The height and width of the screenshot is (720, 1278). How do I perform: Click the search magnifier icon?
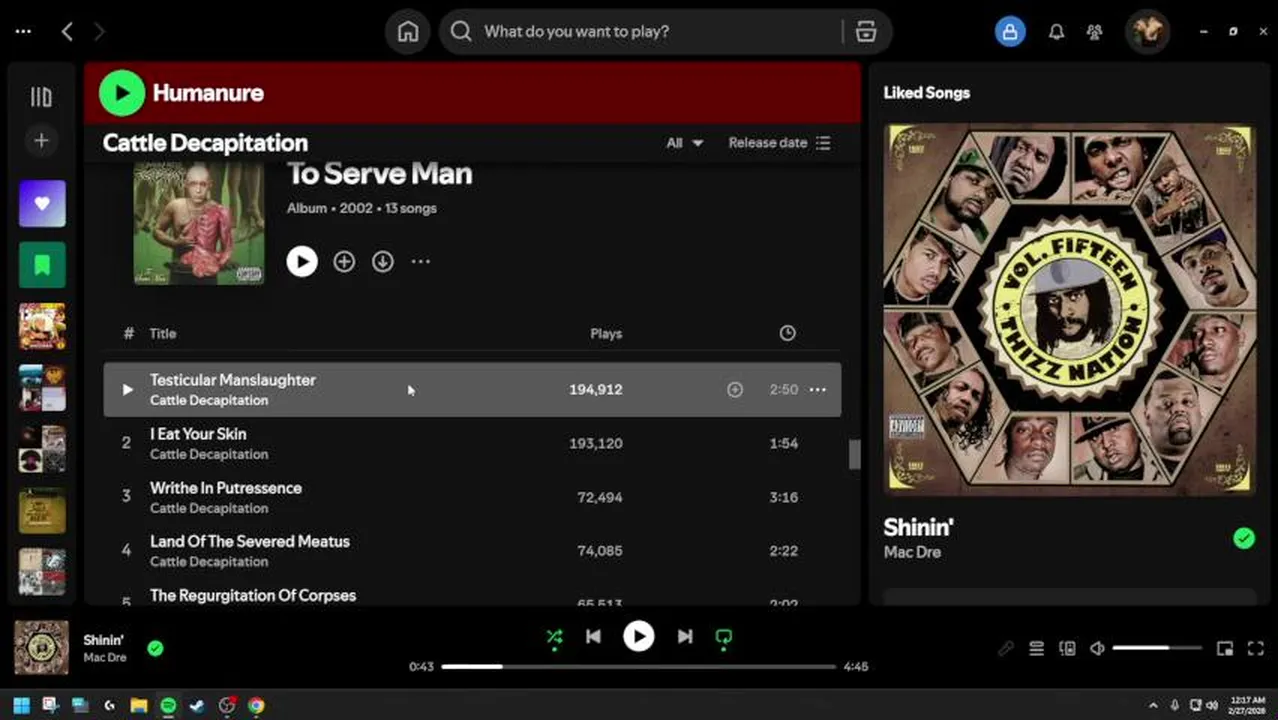tap(461, 31)
